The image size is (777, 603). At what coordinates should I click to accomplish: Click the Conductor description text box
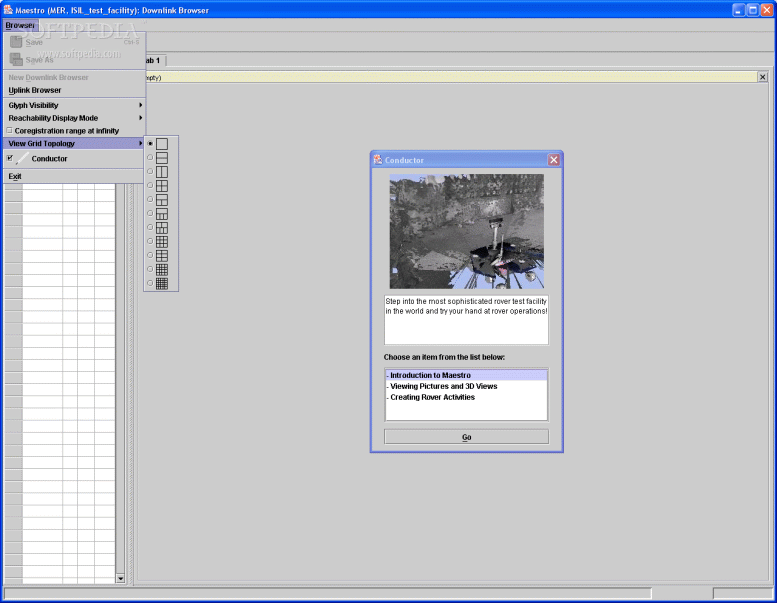[x=466, y=320]
